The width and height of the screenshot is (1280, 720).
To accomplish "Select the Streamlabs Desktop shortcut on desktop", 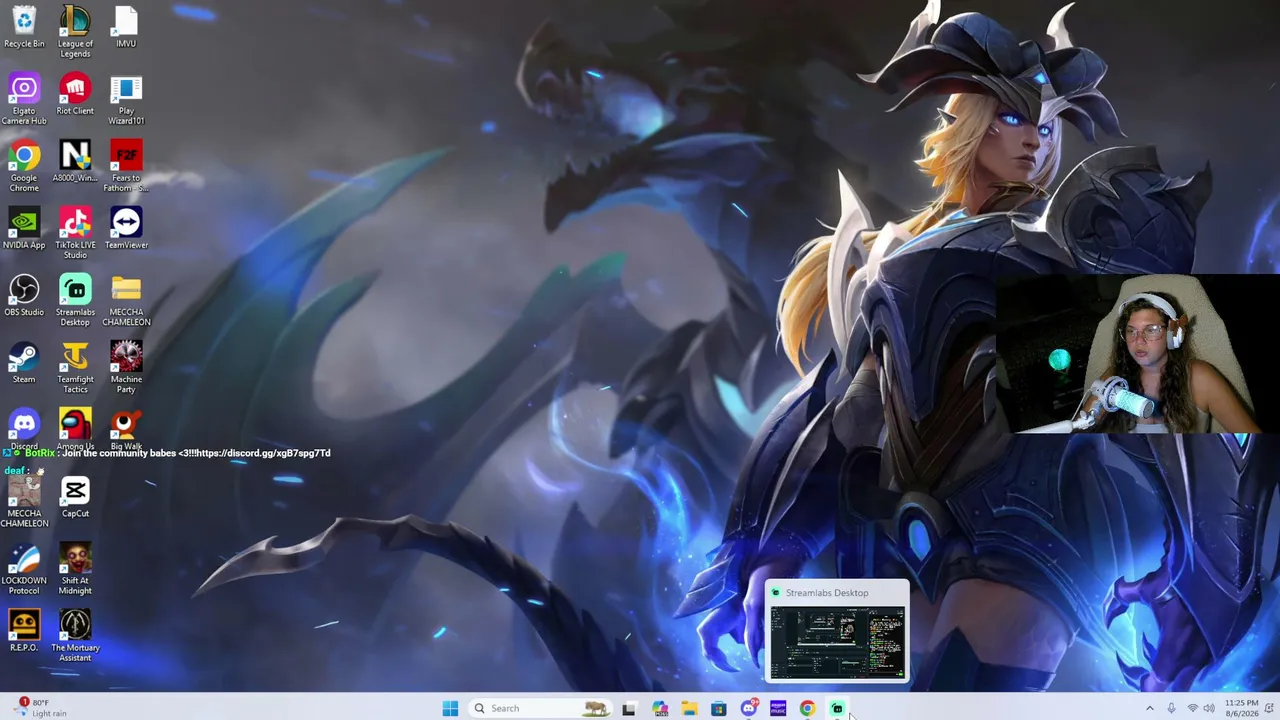I will [x=75, y=301].
